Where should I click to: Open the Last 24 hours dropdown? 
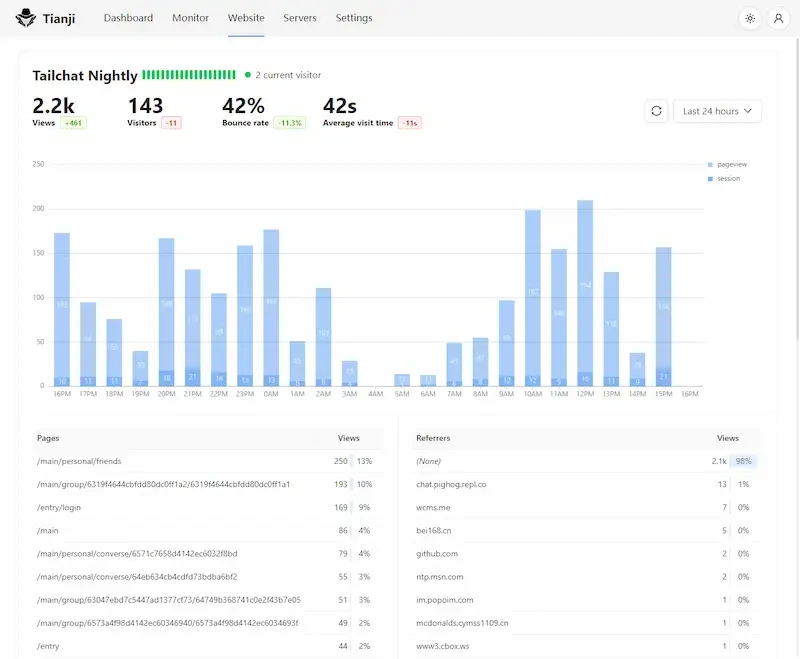717,111
